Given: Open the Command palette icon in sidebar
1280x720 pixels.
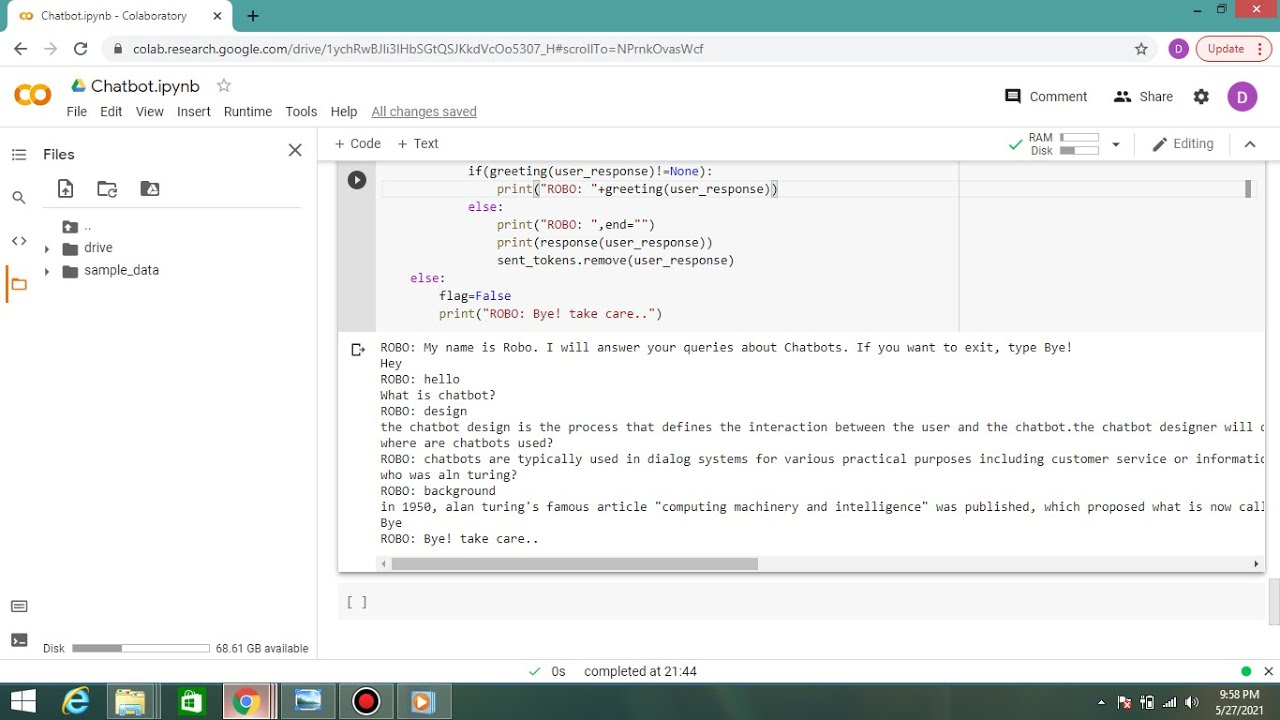Looking at the screenshot, I should (x=18, y=607).
